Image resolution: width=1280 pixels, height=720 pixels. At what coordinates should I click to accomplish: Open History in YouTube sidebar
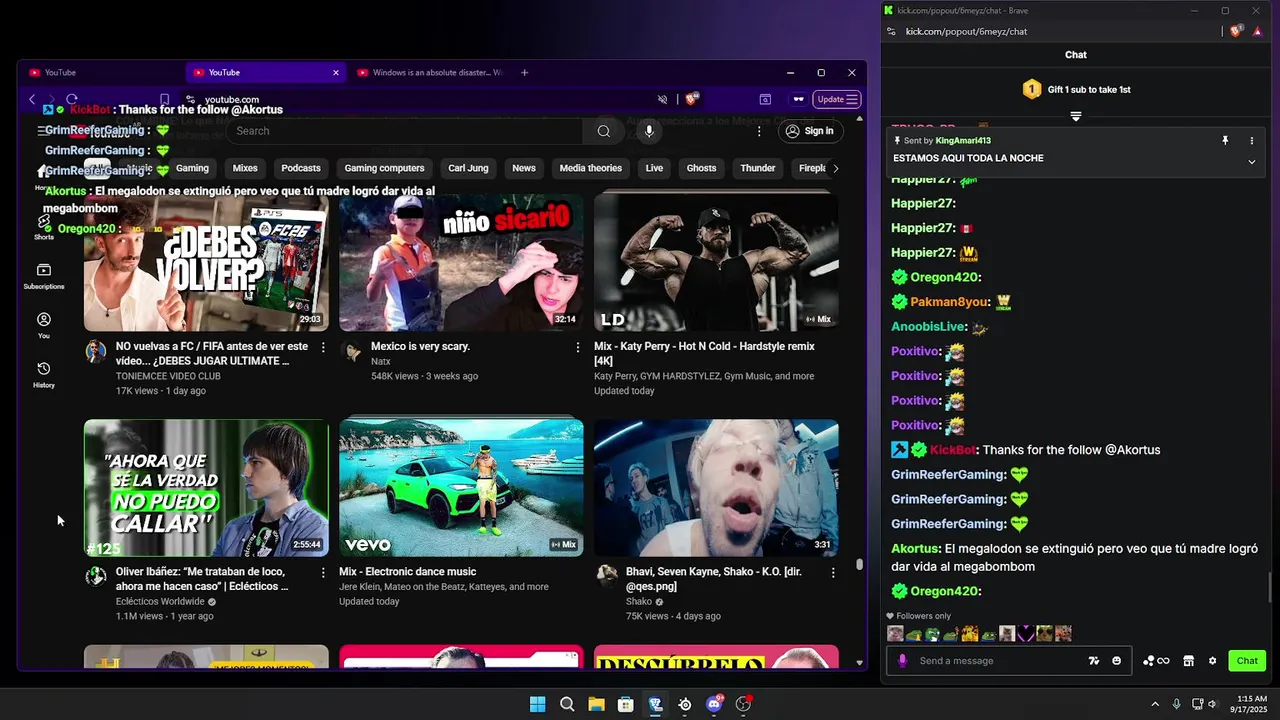tap(44, 374)
